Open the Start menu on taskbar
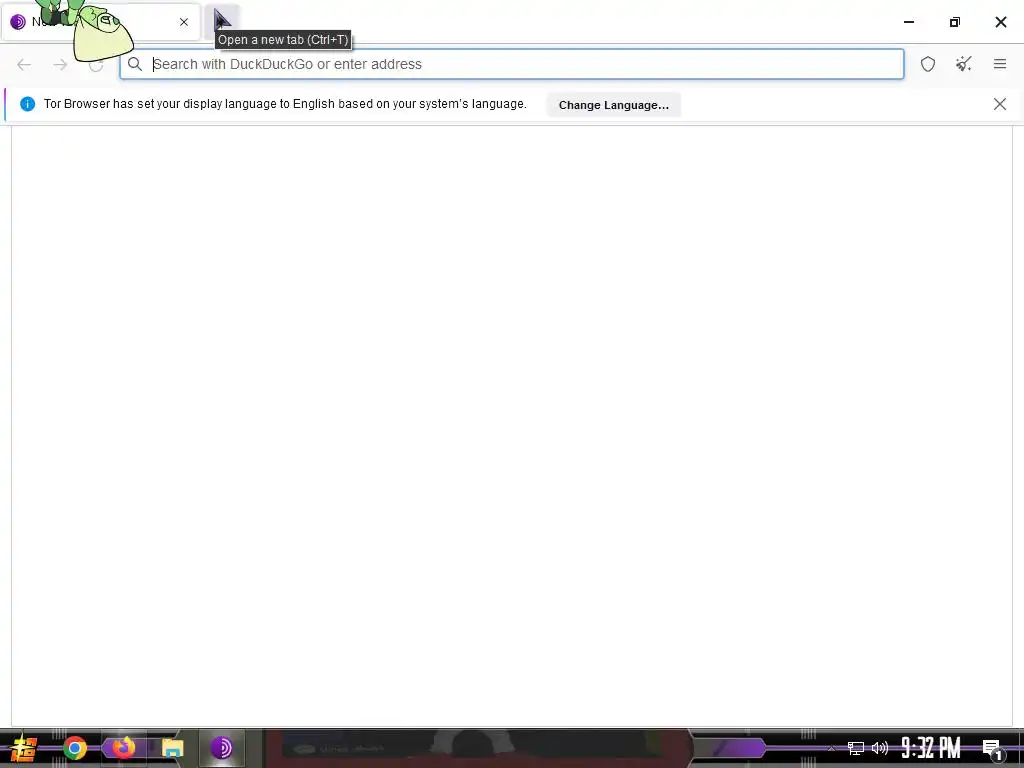 [24, 748]
